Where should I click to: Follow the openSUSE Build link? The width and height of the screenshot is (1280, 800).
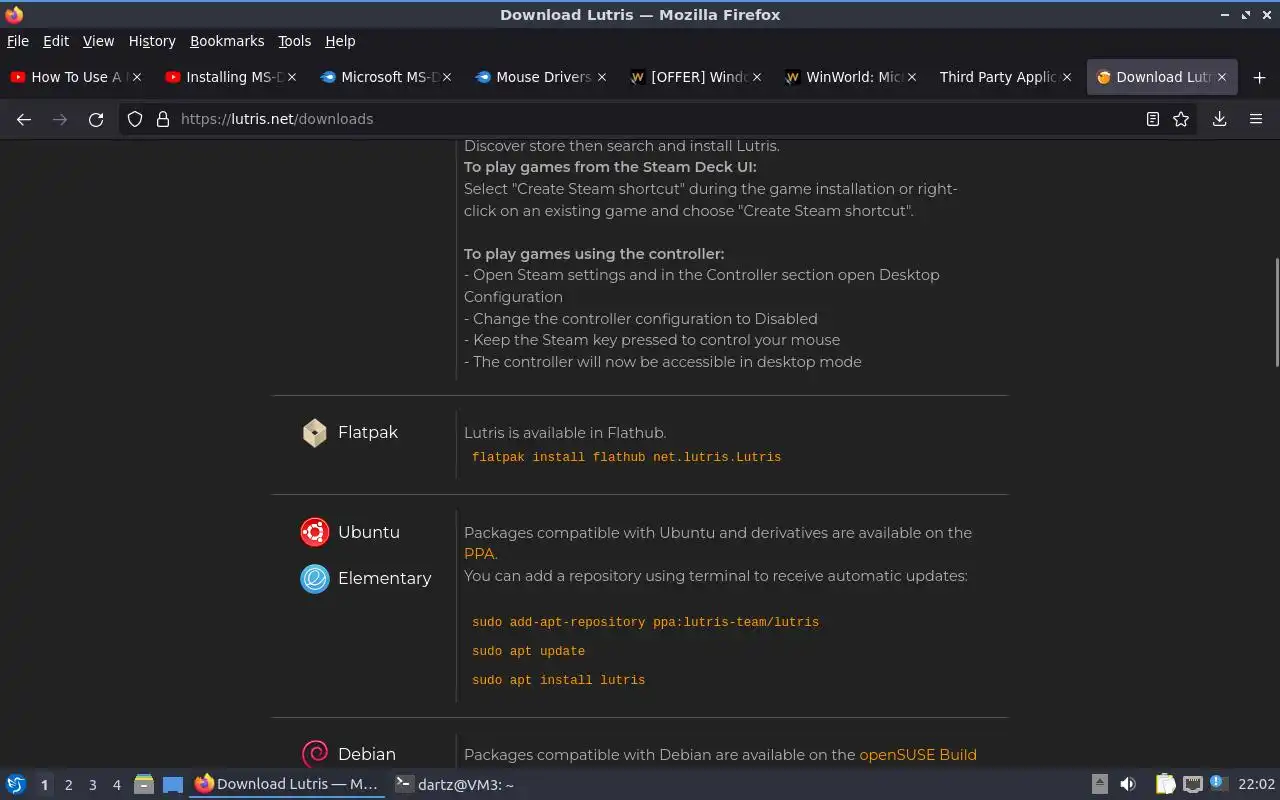tap(918, 755)
